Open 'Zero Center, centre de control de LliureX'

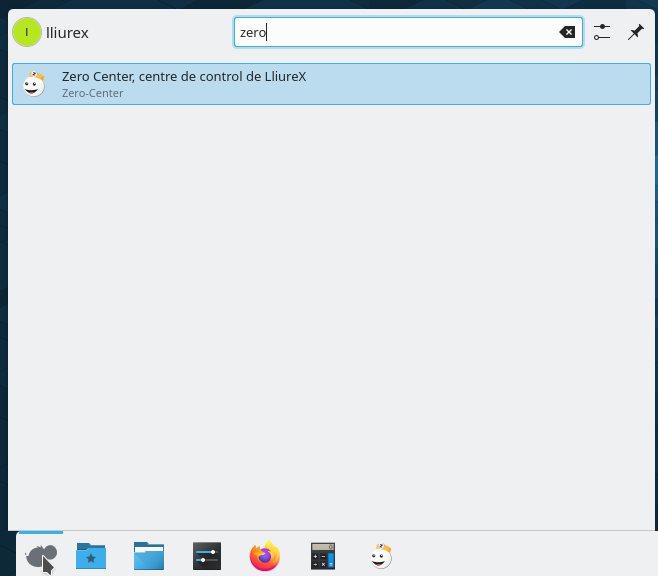[183, 76]
